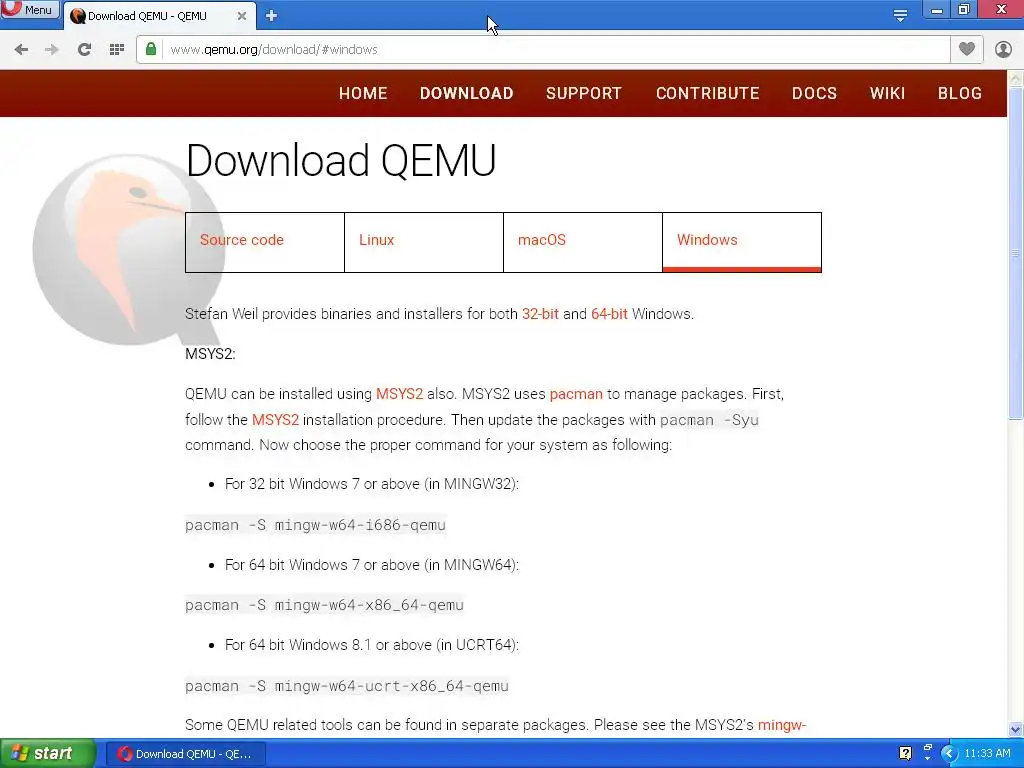Viewport: 1024px width, 768px height.
Task: Bookmark page with the heart icon
Action: pos(967,49)
